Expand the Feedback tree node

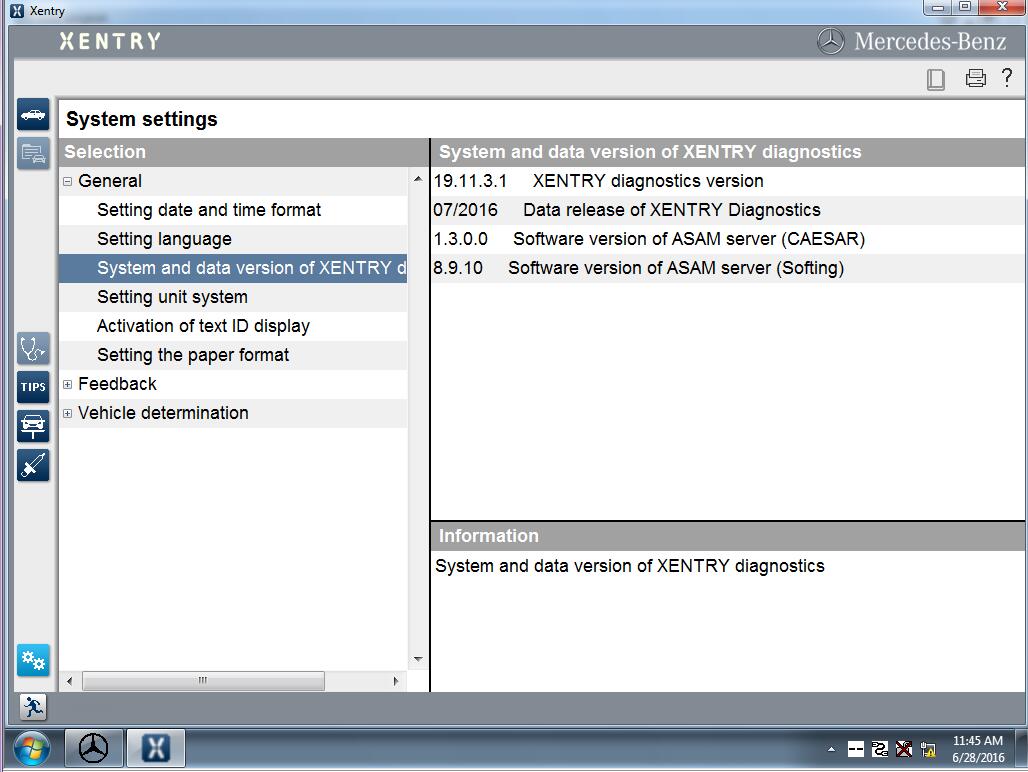point(67,385)
